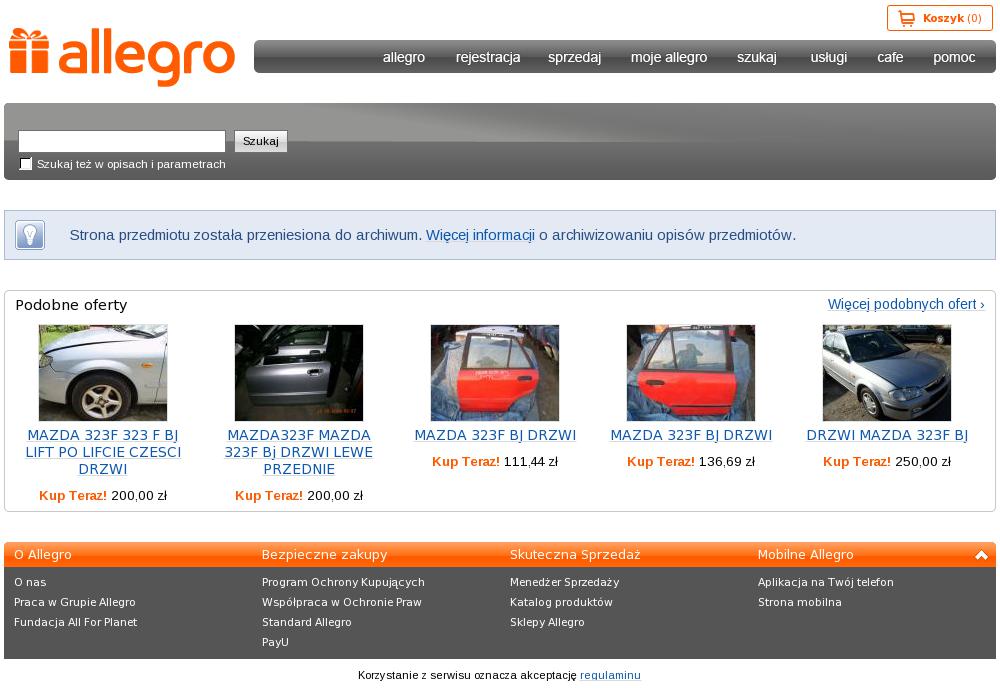Open the 'regulaminu' terms link
This screenshot has height=695, width=1000.
pos(610,675)
